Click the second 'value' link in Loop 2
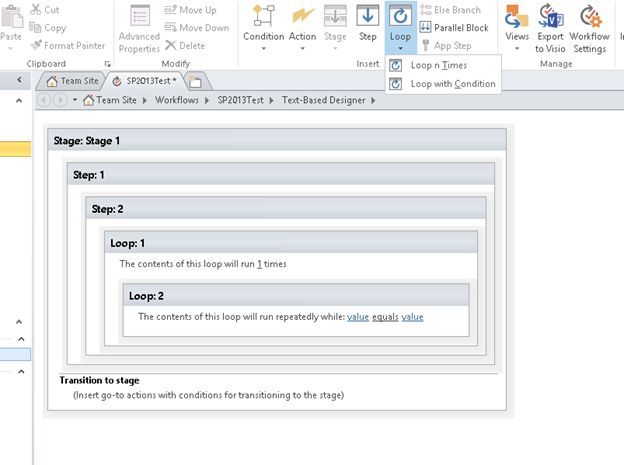This screenshot has width=624, height=465. coord(412,317)
